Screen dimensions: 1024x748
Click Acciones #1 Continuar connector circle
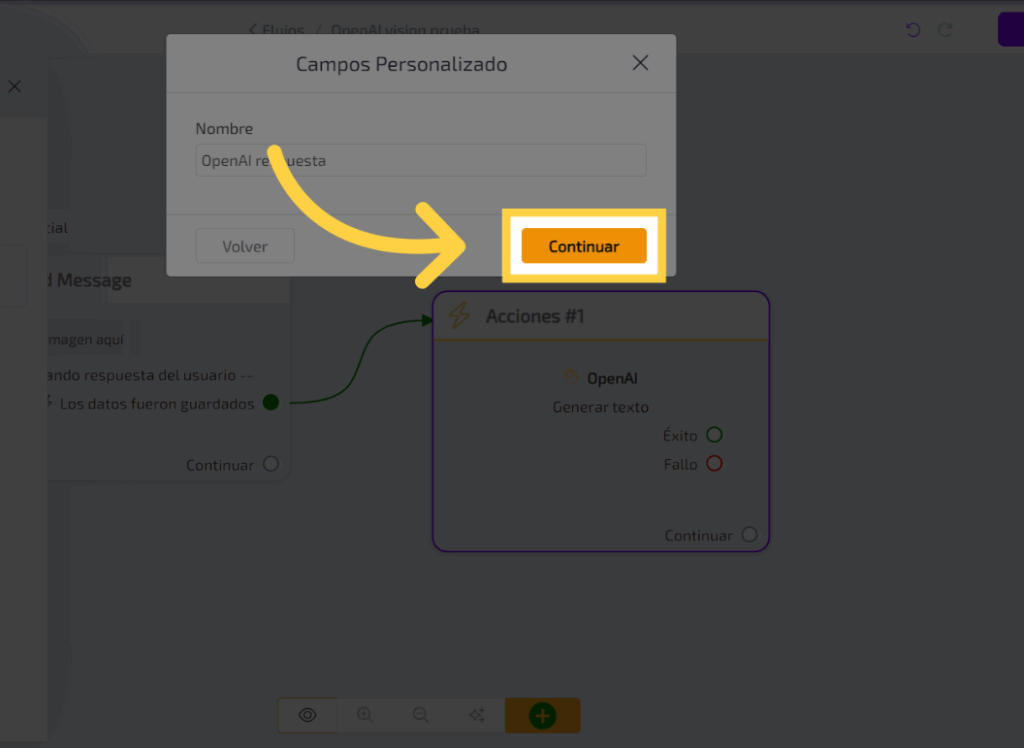(750, 535)
